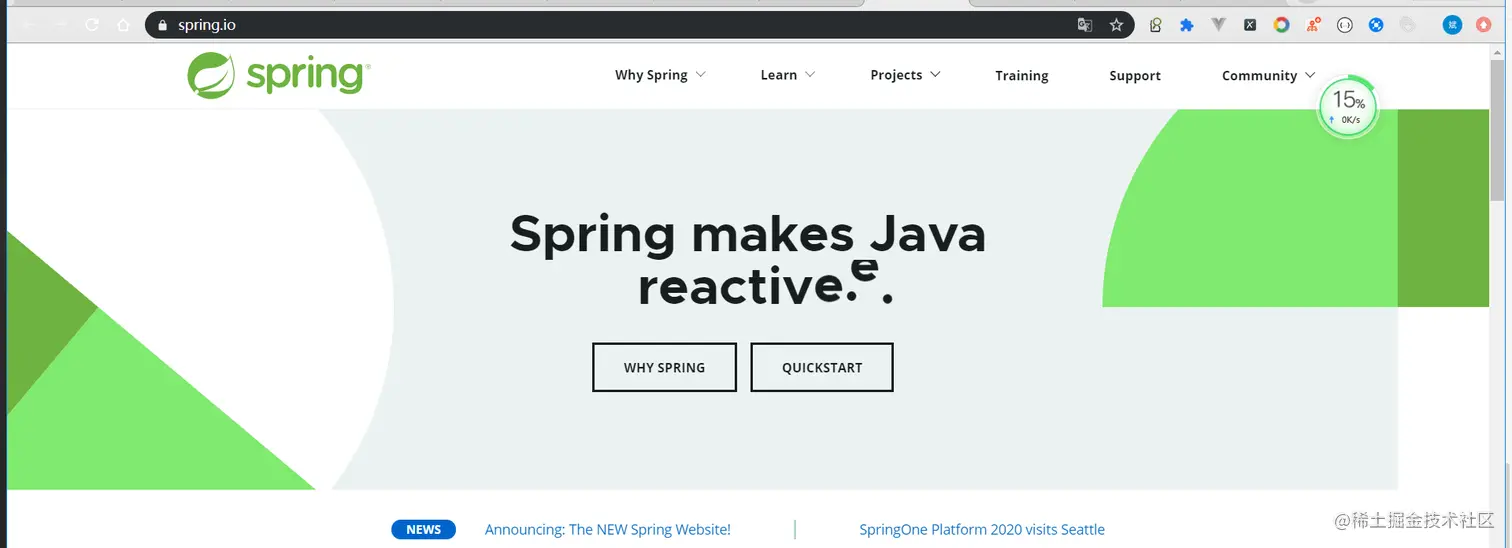The width and height of the screenshot is (1512, 548).
Task: Go to the Support page
Action: pyautogui.click(x=1135, y=75)
